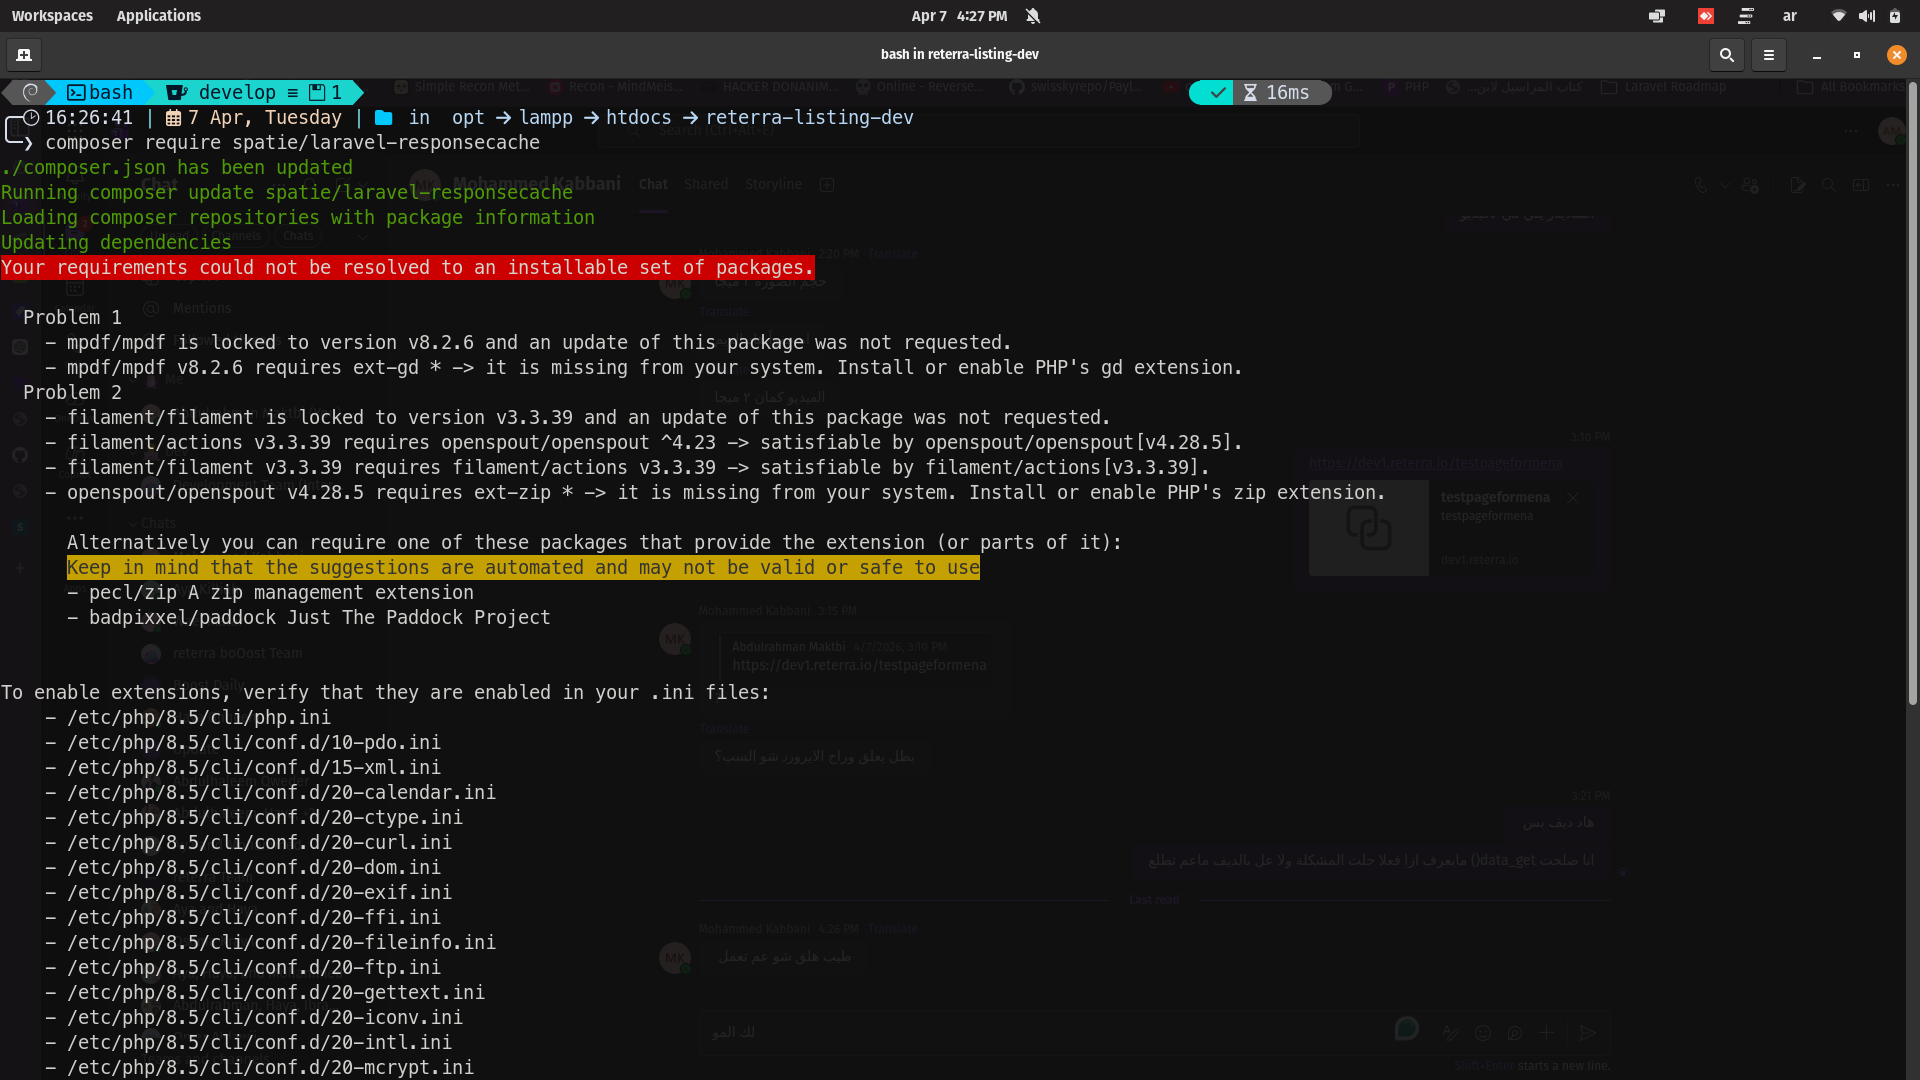Switch the 'ar' keyboard layout indicator
Image resolution: width=1920 pixels, height=1080 pixels.
(1790, 16)
